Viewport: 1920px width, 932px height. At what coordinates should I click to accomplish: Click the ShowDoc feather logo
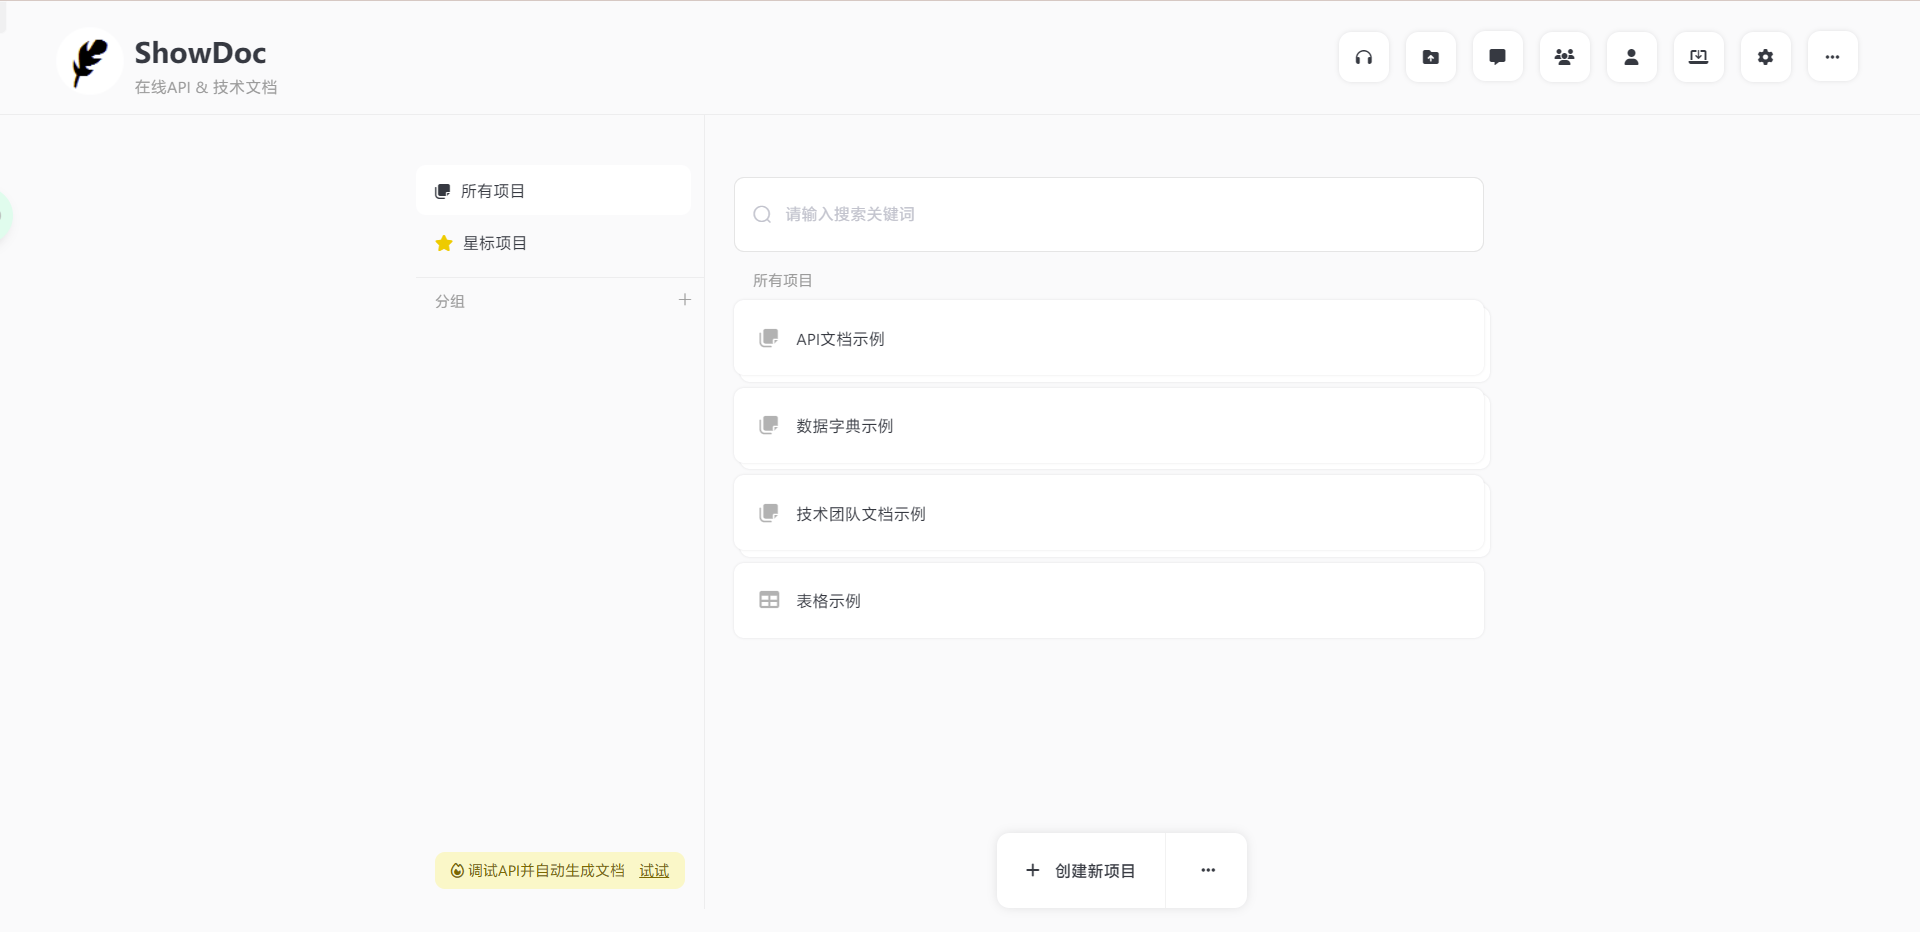[x=90, y=62]
